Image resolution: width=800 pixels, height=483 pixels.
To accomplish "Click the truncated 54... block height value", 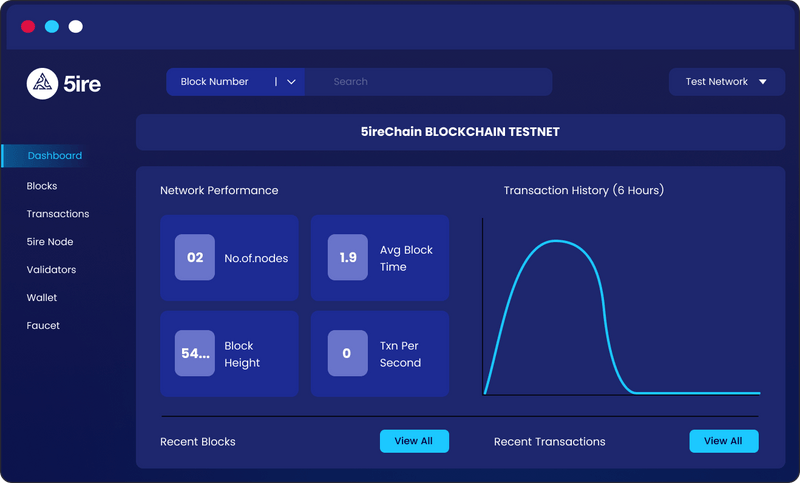I will pyautogui.click(x=195, y=353).
